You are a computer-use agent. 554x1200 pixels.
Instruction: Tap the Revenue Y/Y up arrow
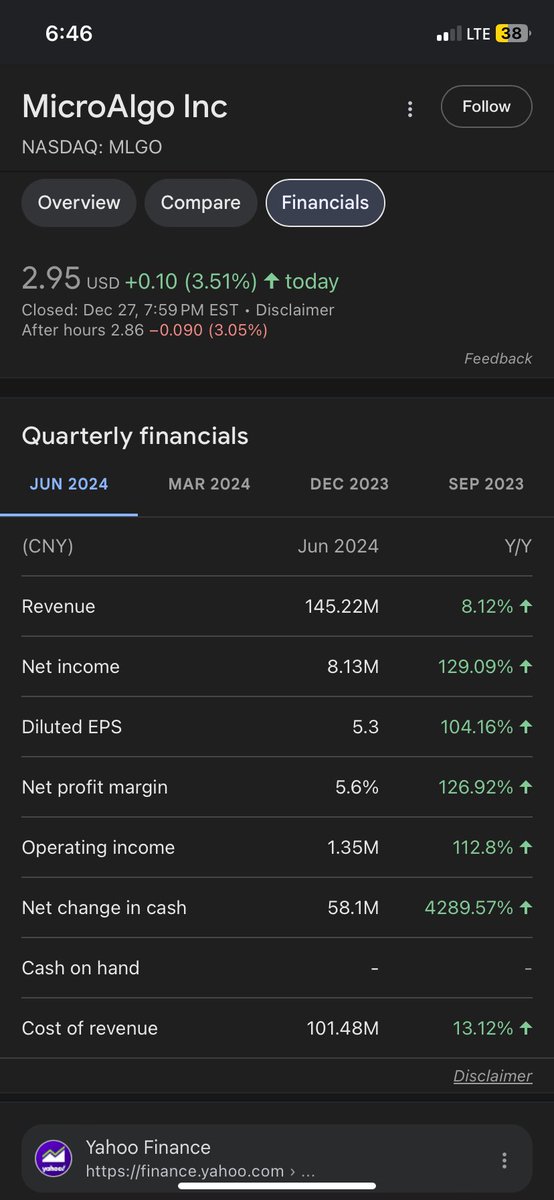tap(526, 606)
